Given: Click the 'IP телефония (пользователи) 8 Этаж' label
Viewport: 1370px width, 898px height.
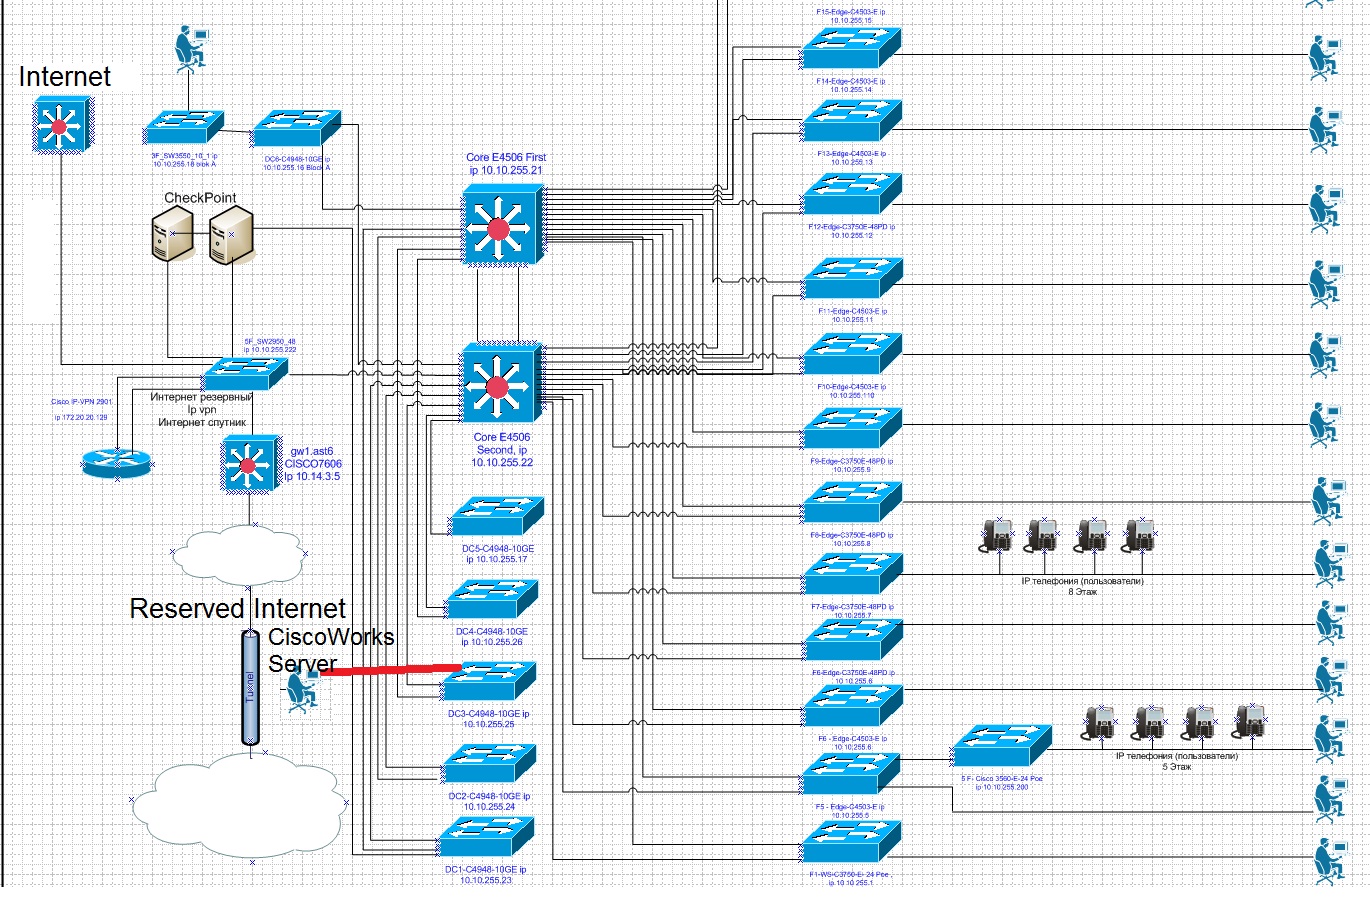Looking at the screenshot, I should [x=1082, y=586].
